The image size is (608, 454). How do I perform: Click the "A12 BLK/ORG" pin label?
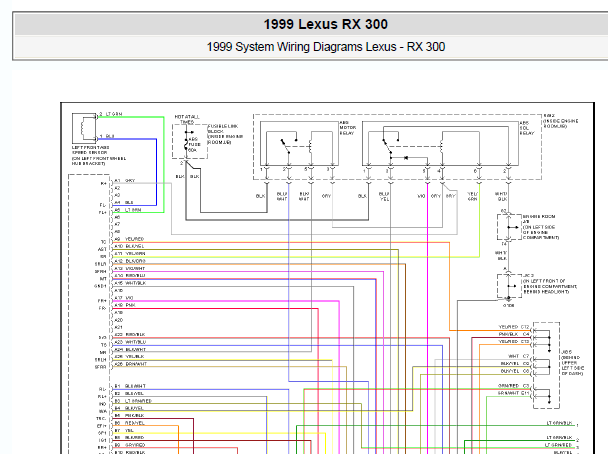coord(130,261)
